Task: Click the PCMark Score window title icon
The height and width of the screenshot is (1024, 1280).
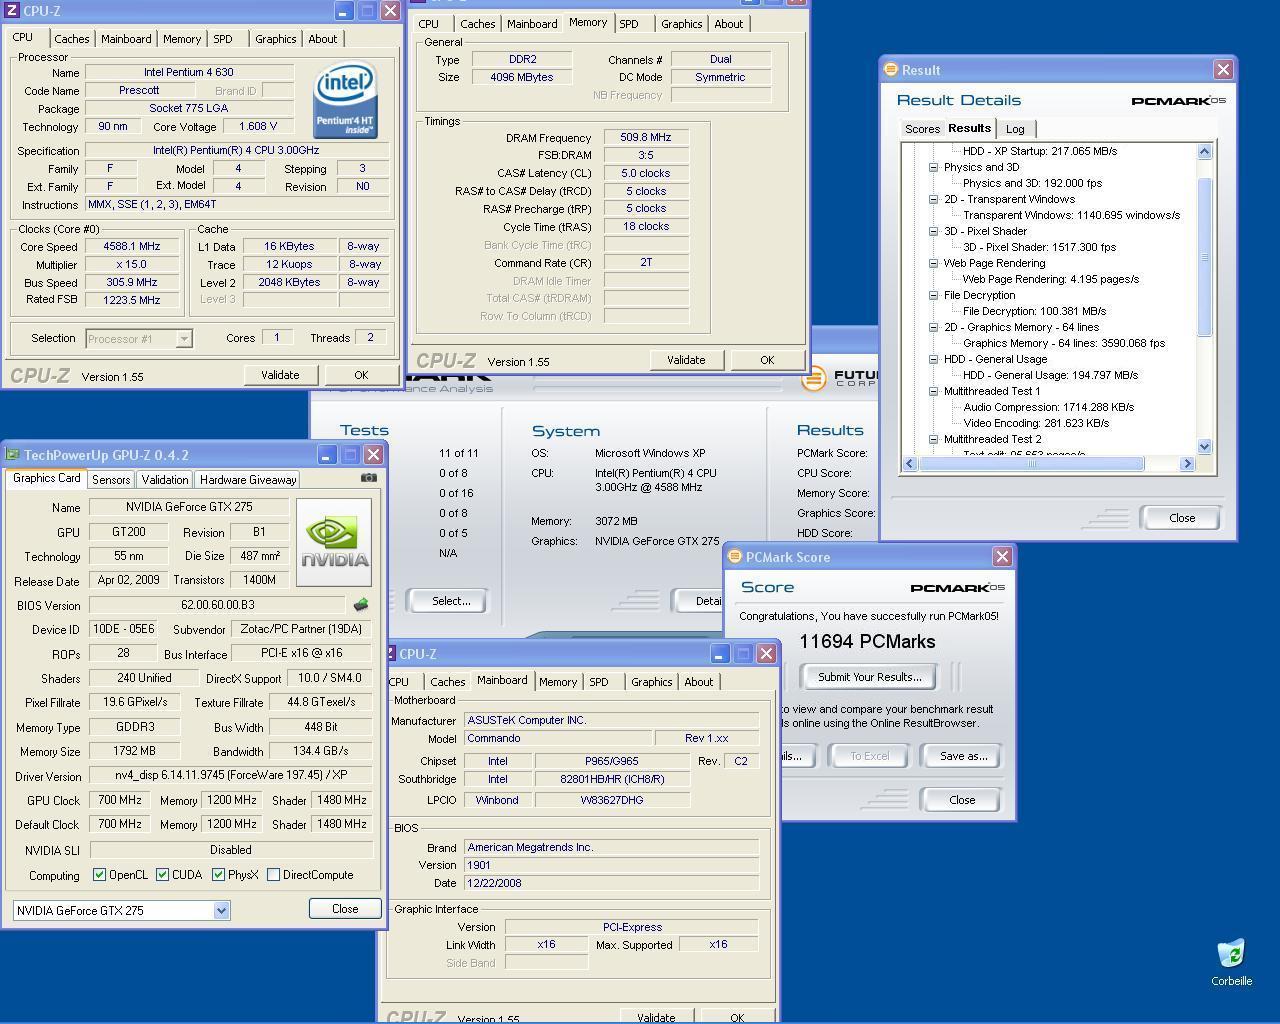Action: click(735, 557)
